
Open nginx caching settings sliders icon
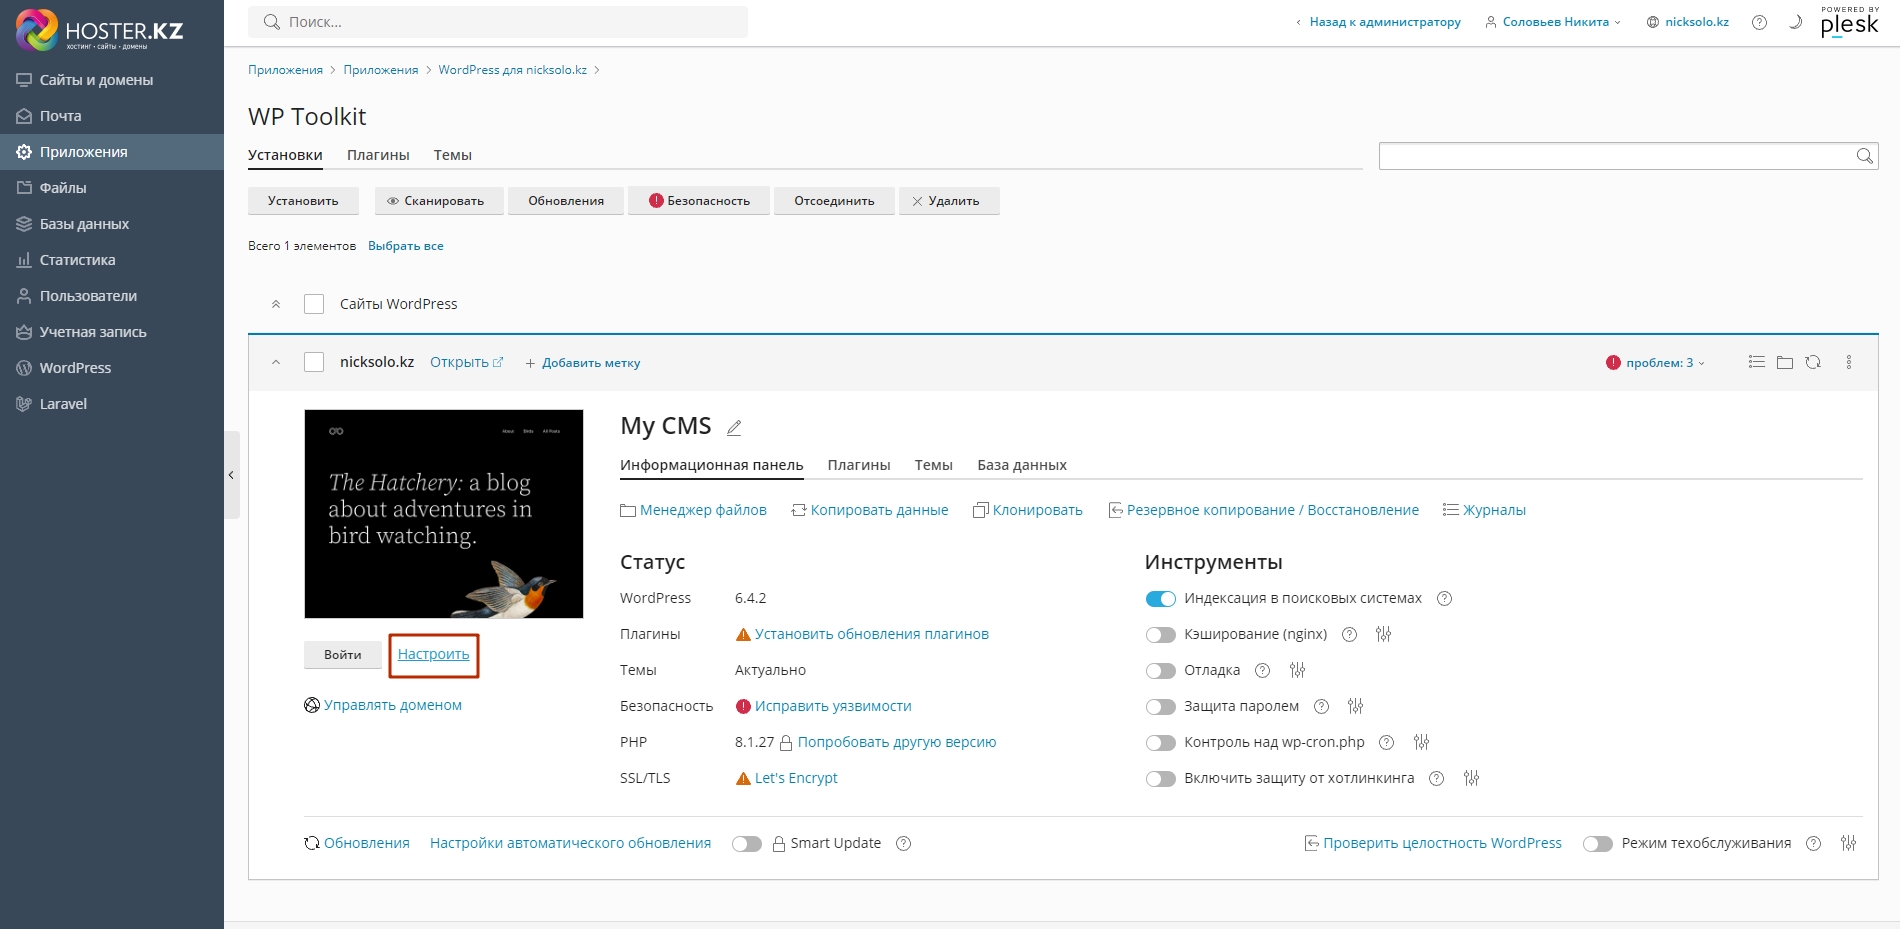1384,634
